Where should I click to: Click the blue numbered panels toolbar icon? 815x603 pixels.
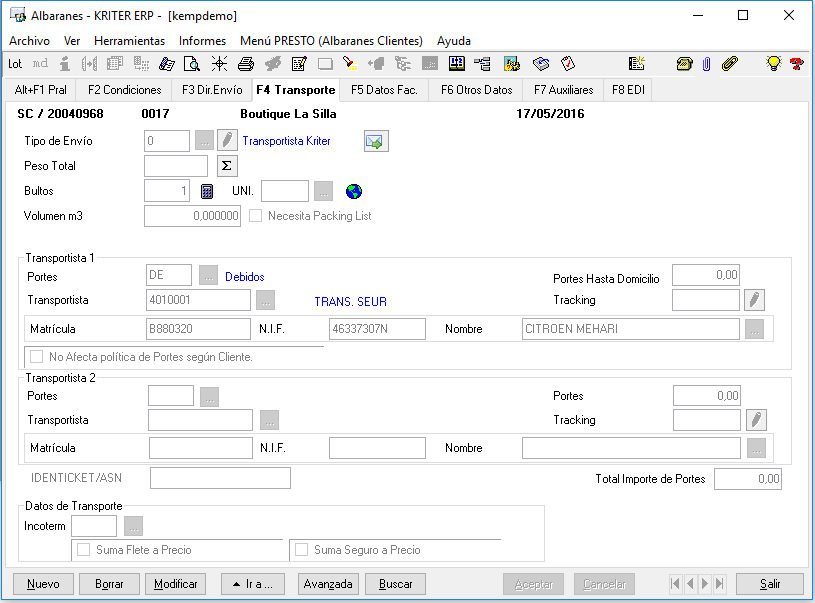click(456, 64)
